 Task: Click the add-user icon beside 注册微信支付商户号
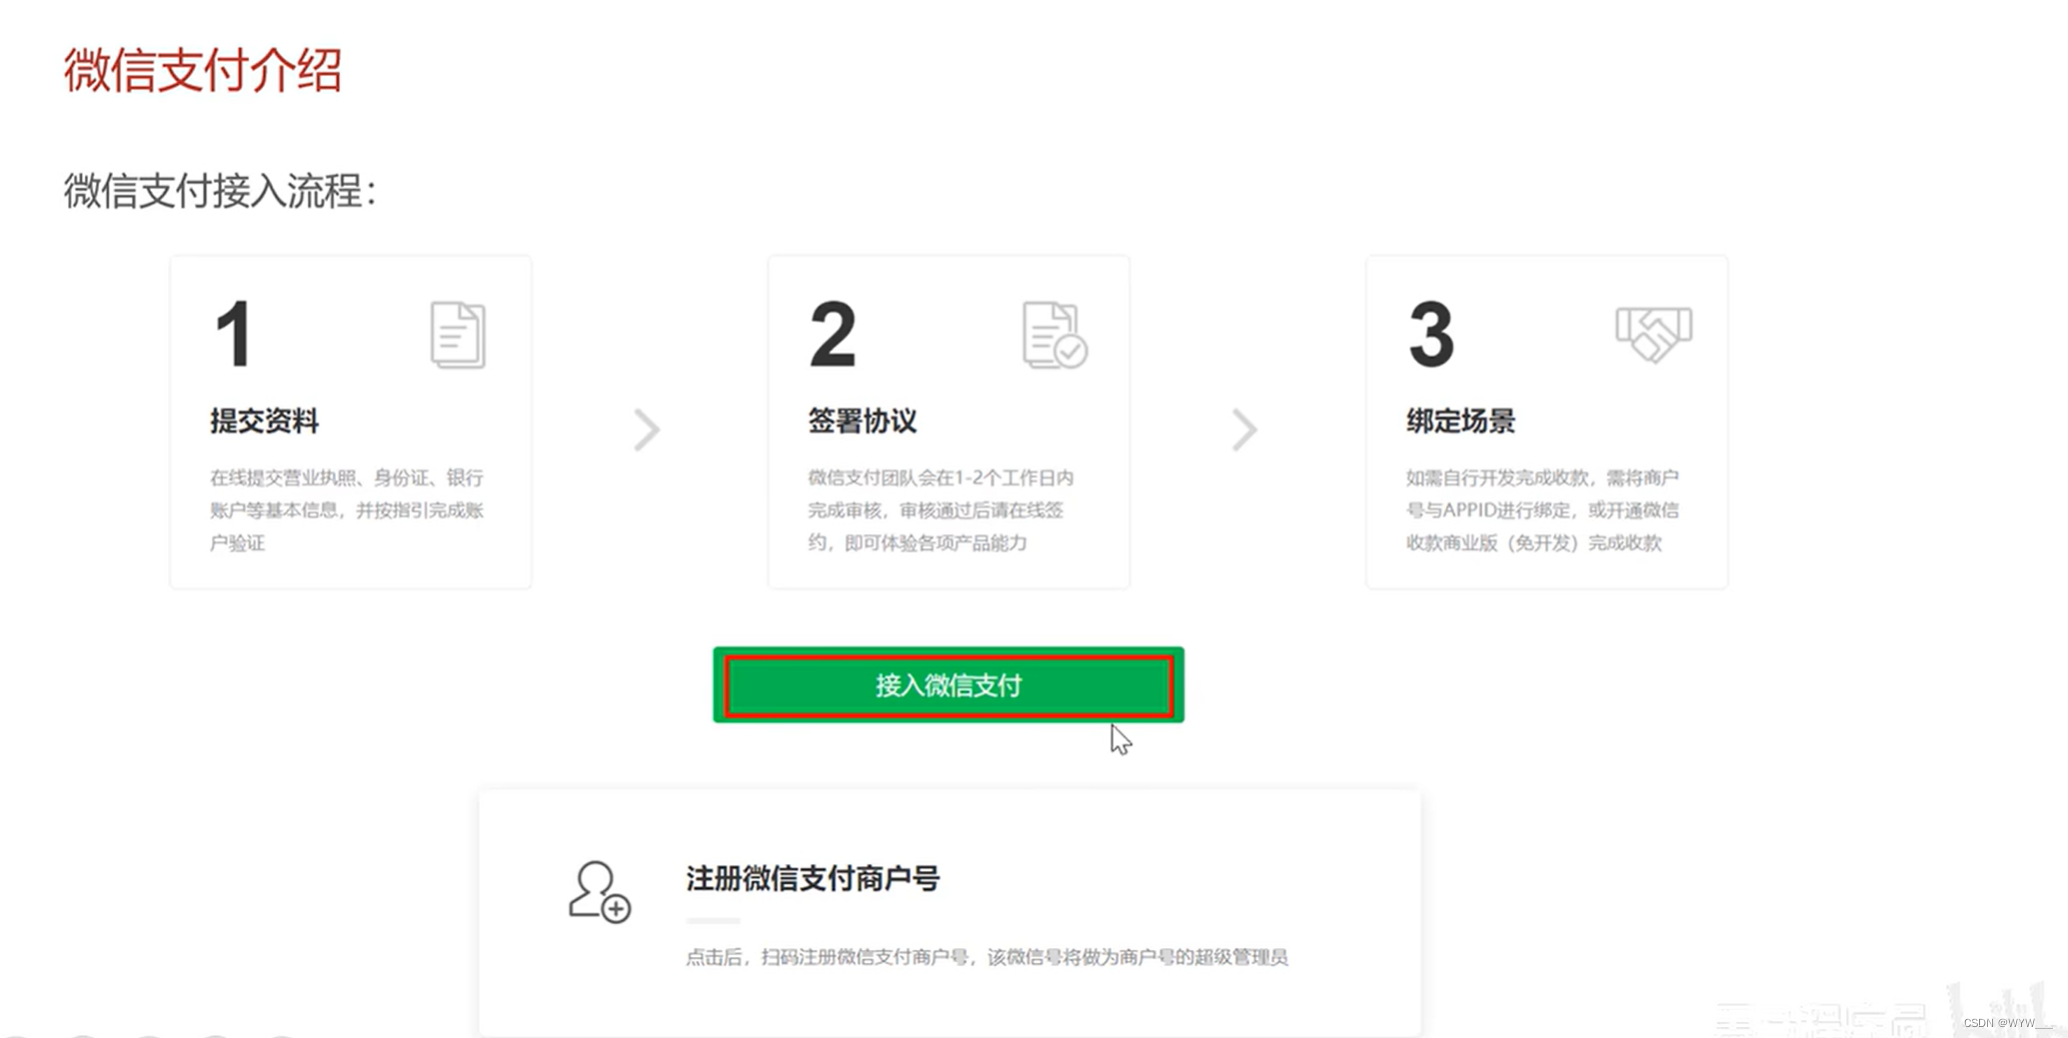pos(599,892)
